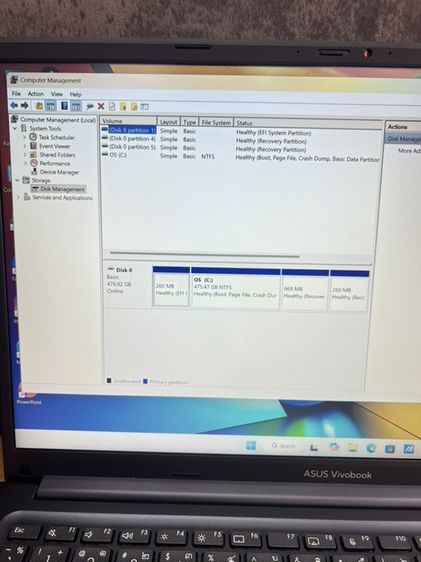Sort by the Type column header

tap(190, 122)
